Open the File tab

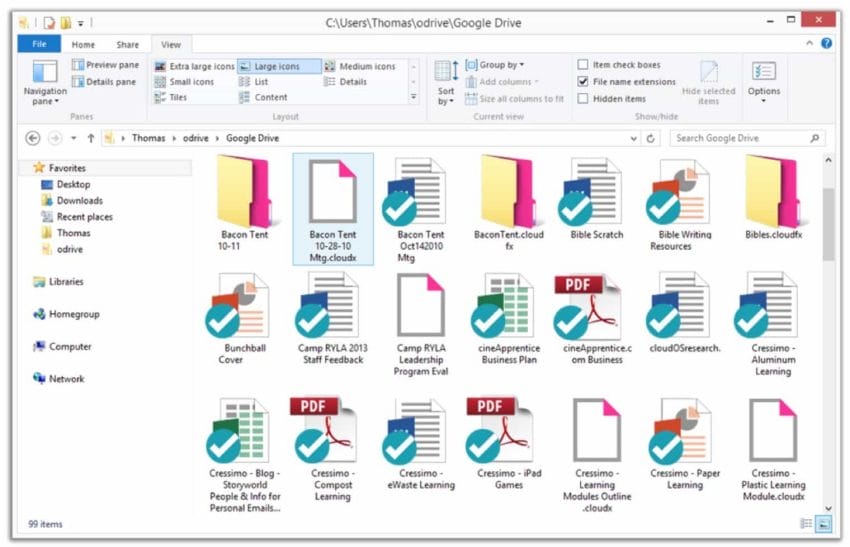[x=39, y=44]
